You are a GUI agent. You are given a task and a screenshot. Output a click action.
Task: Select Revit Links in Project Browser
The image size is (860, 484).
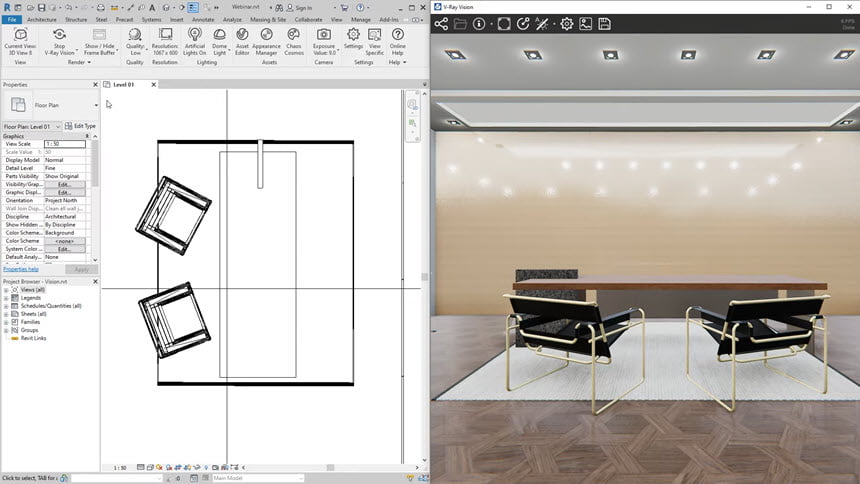[x=33, y=339]
